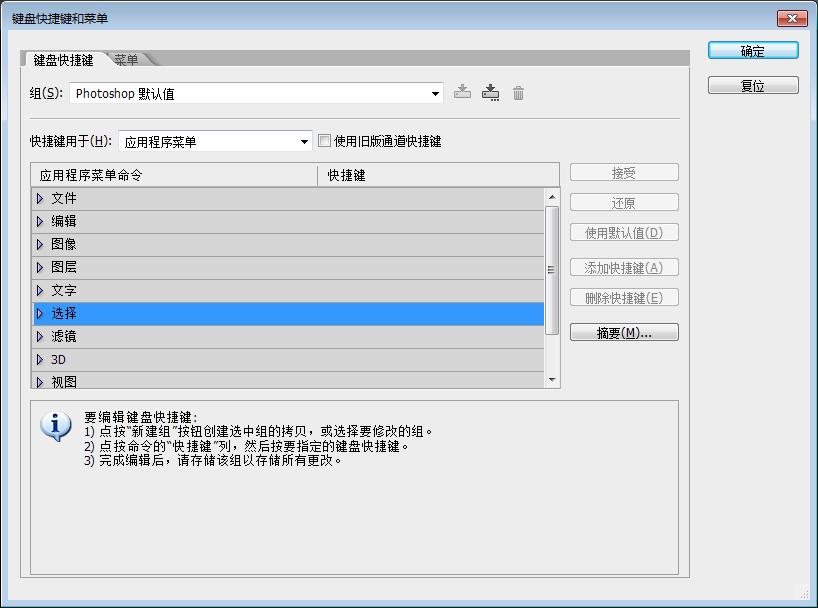Open the 组(S) shortcut set dropdown
Viewport: 818px width, 608px height.
435,92
